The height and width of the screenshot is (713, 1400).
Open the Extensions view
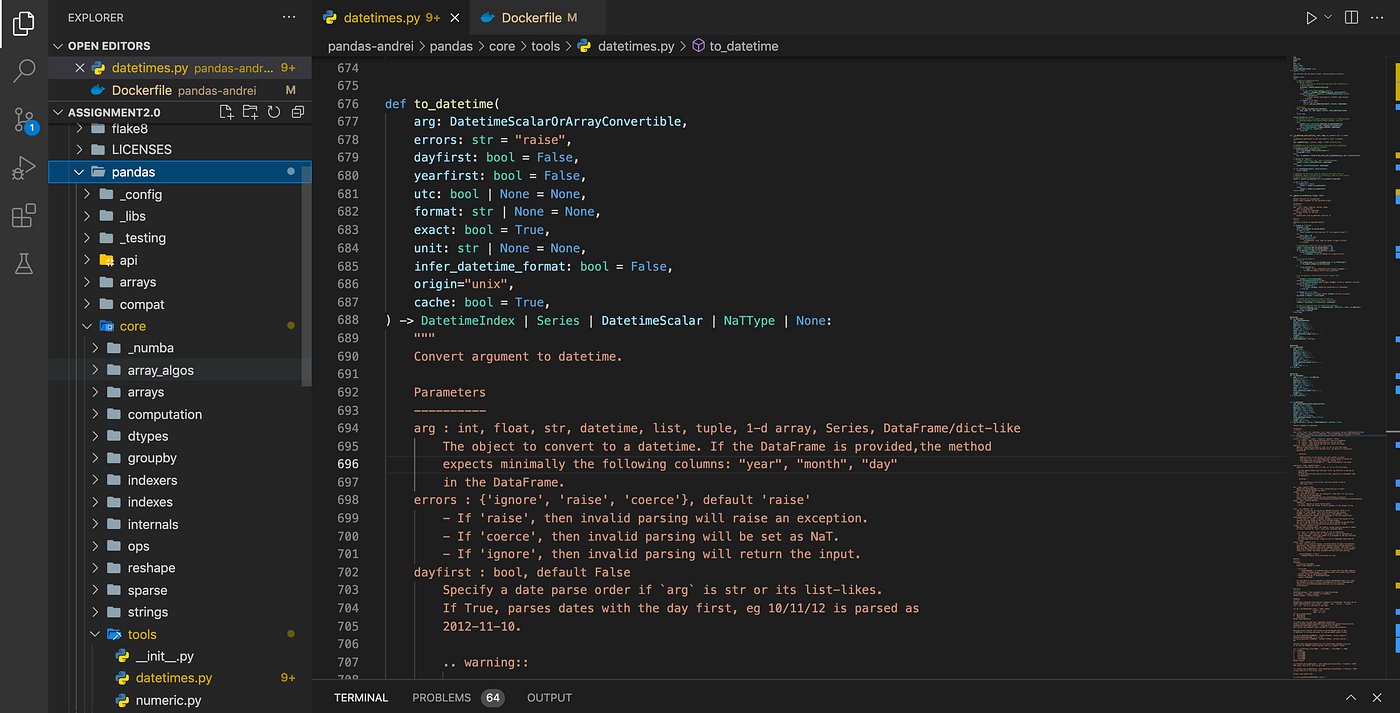[x=24, y=215]
